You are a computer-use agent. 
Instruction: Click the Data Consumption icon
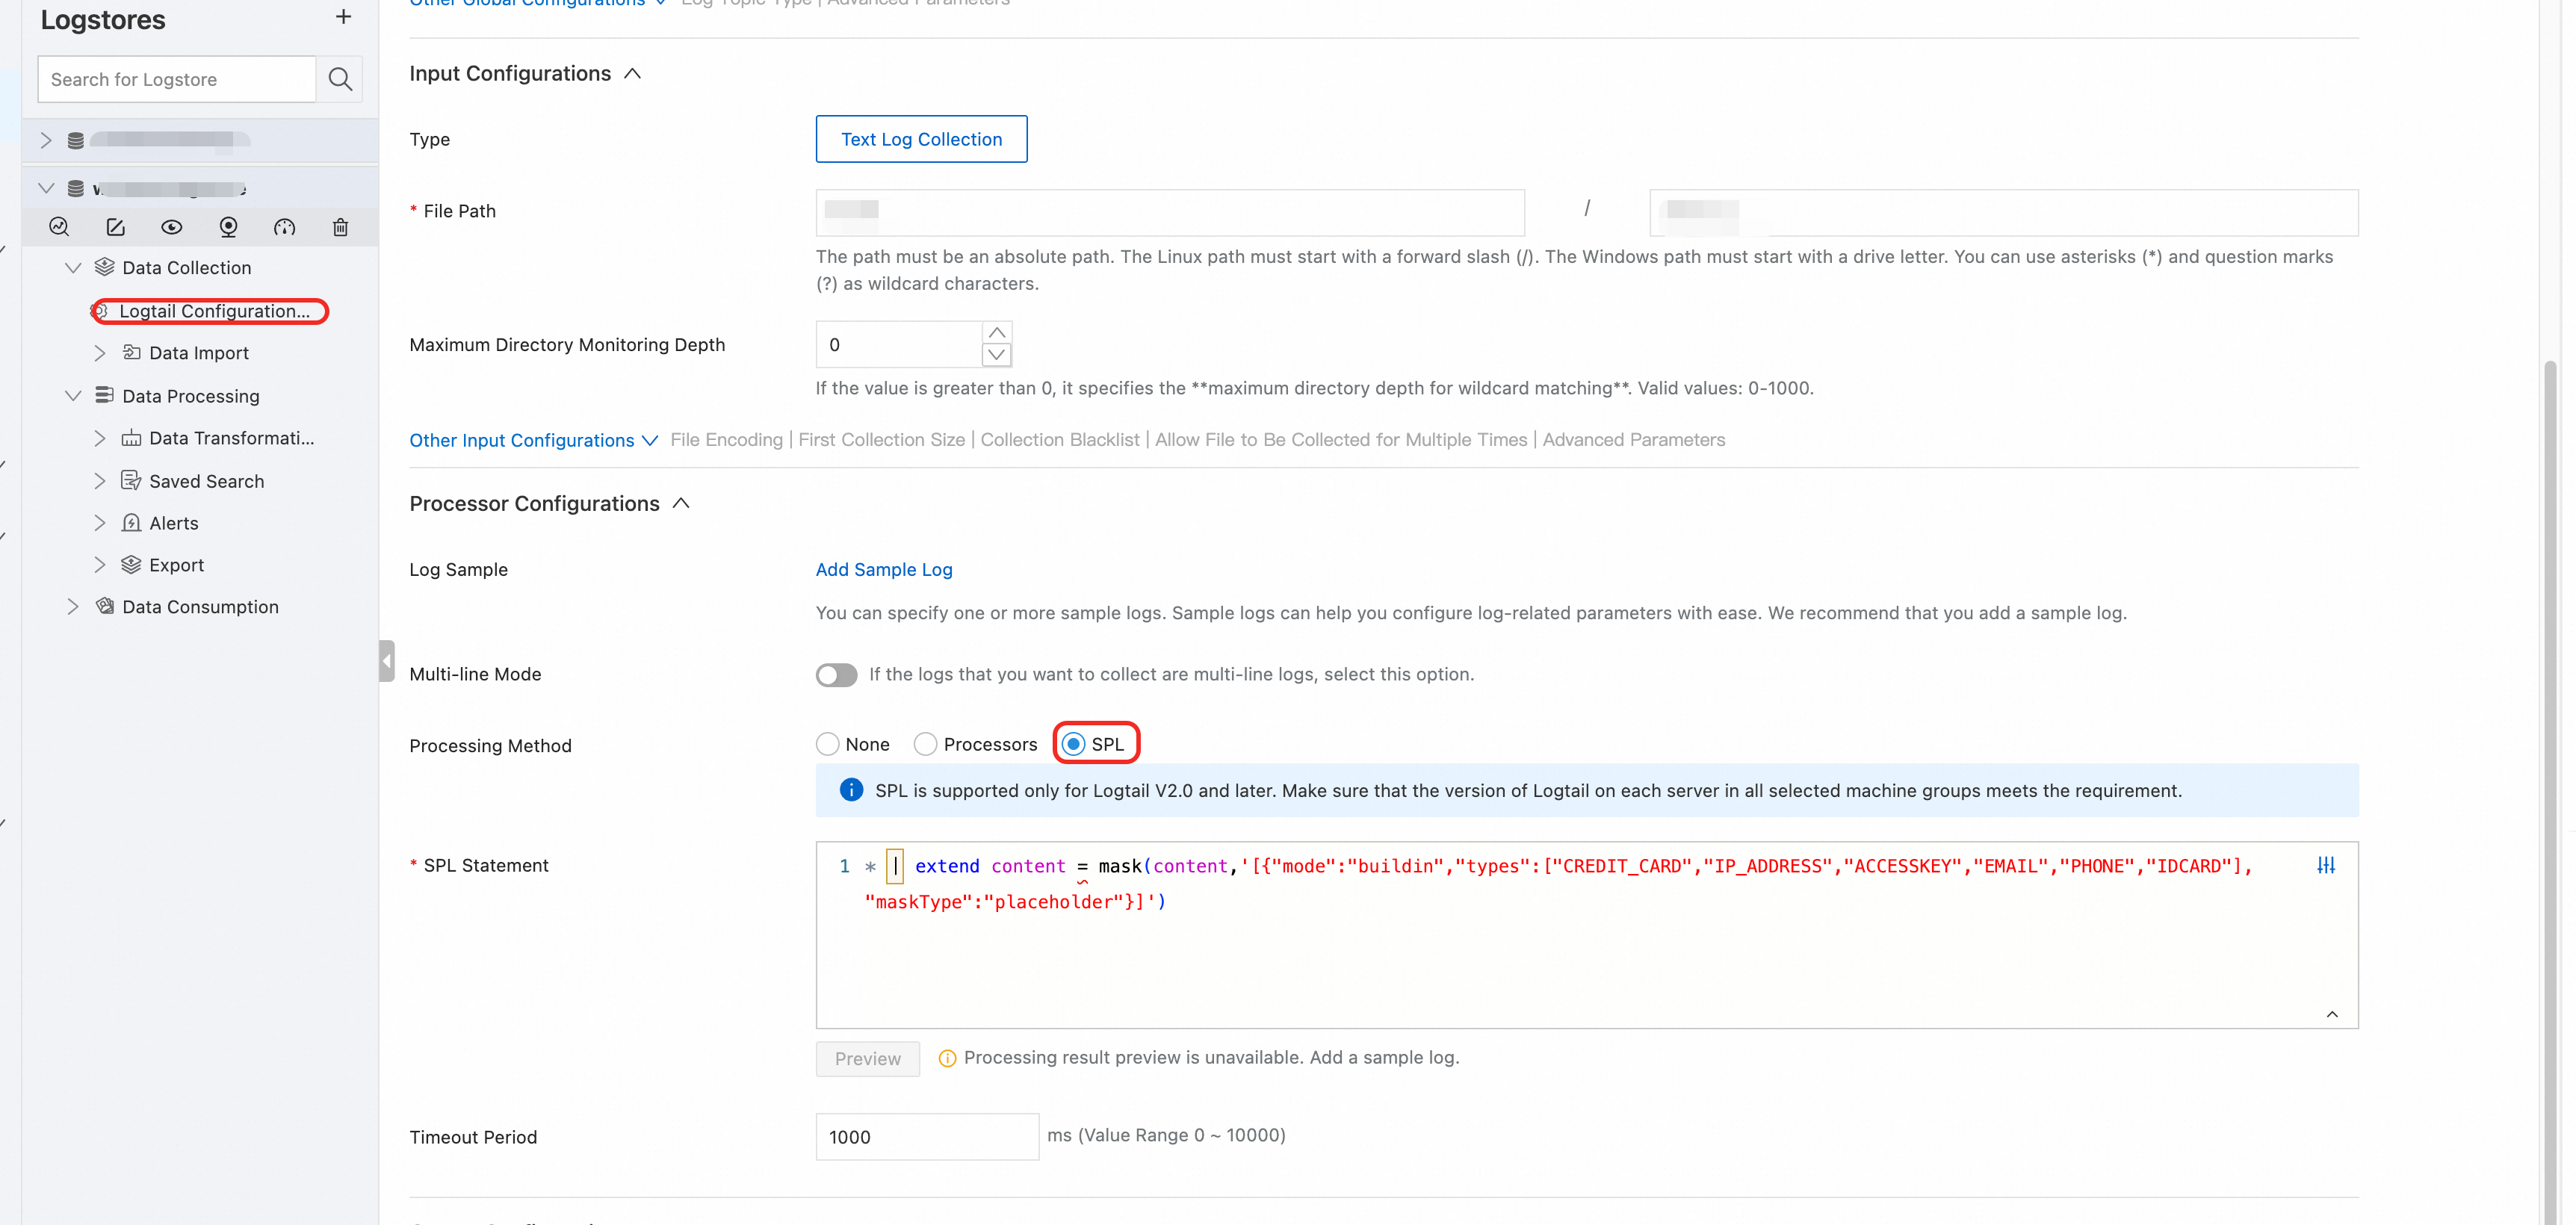click(104, 606)
